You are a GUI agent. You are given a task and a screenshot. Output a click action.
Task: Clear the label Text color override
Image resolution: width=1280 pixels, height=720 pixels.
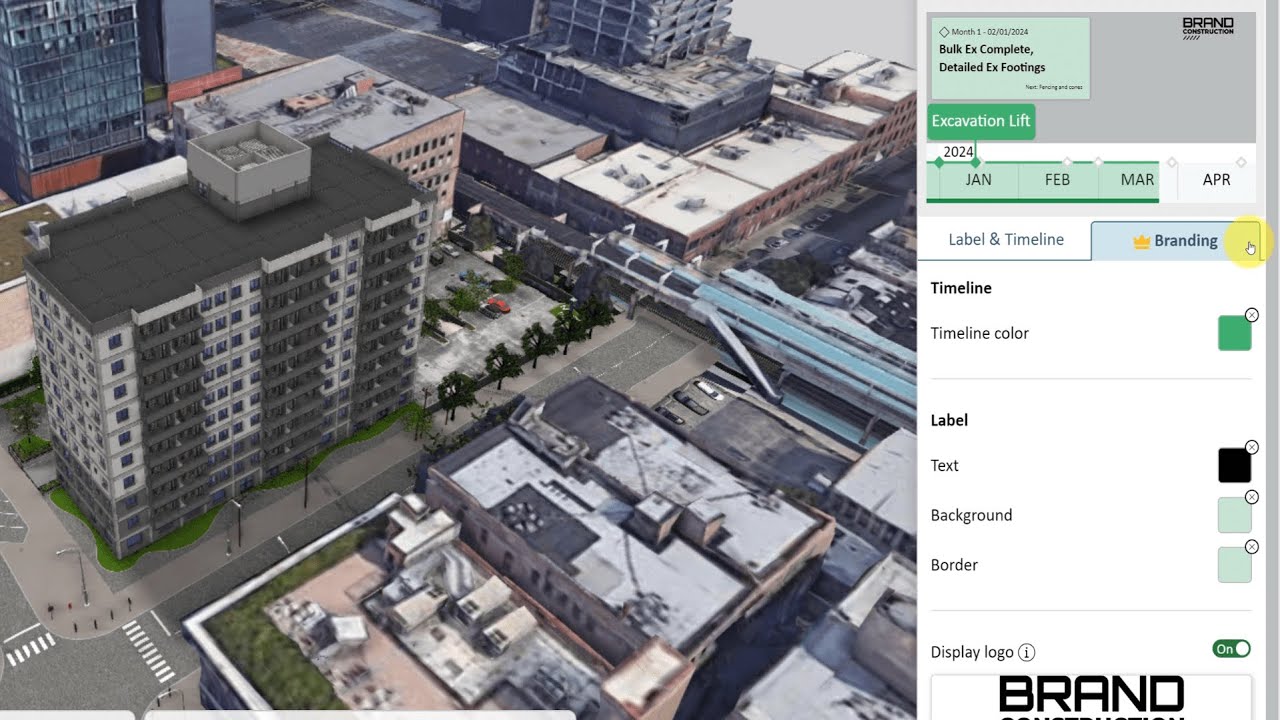(1252, 447)
